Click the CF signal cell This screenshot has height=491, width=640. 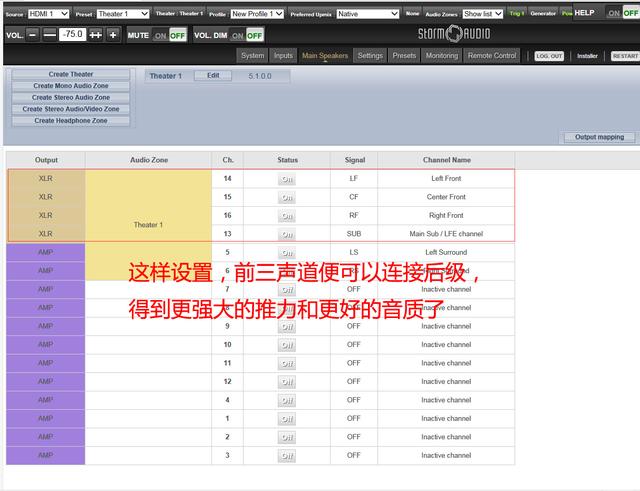(354, 197)
